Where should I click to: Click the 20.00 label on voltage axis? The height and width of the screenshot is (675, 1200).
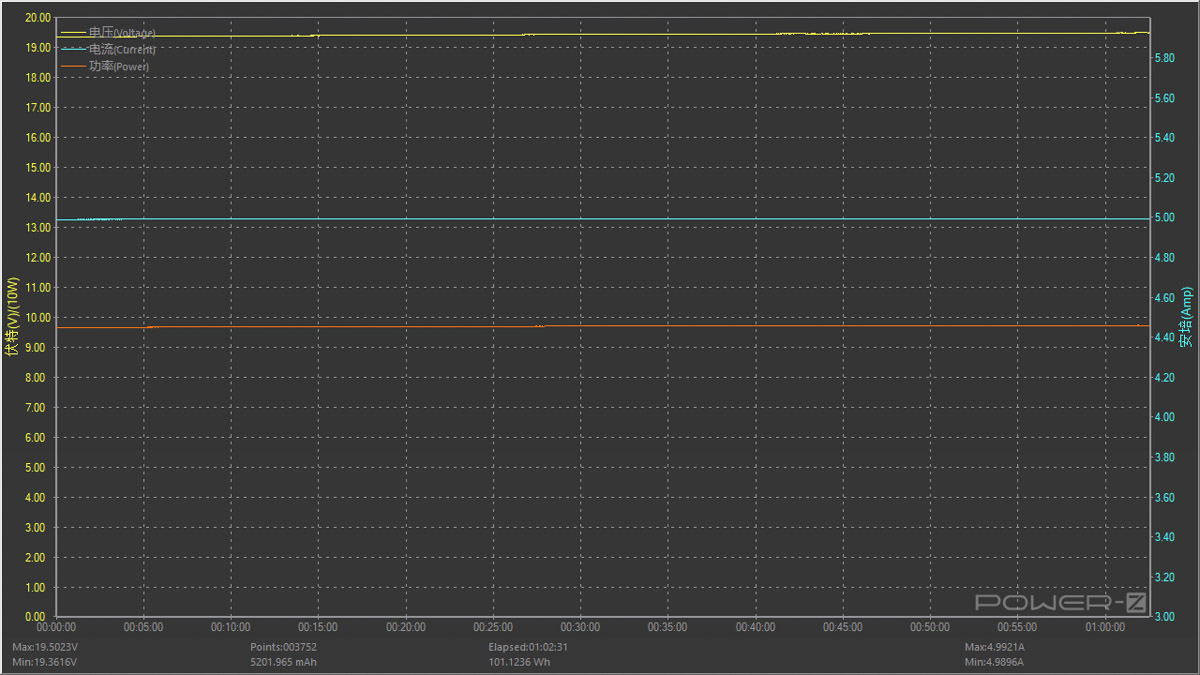coord(37,17)
